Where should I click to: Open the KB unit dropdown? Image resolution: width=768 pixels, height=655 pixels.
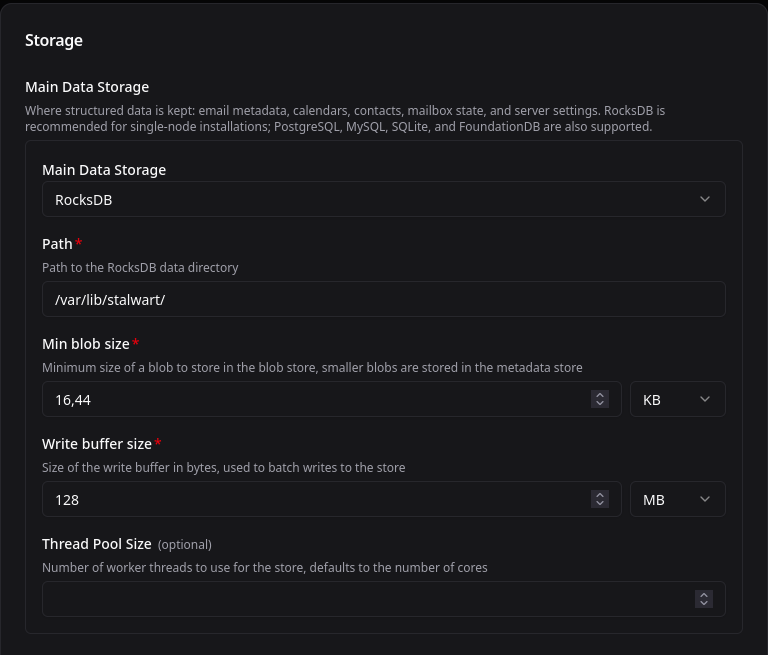677,399
